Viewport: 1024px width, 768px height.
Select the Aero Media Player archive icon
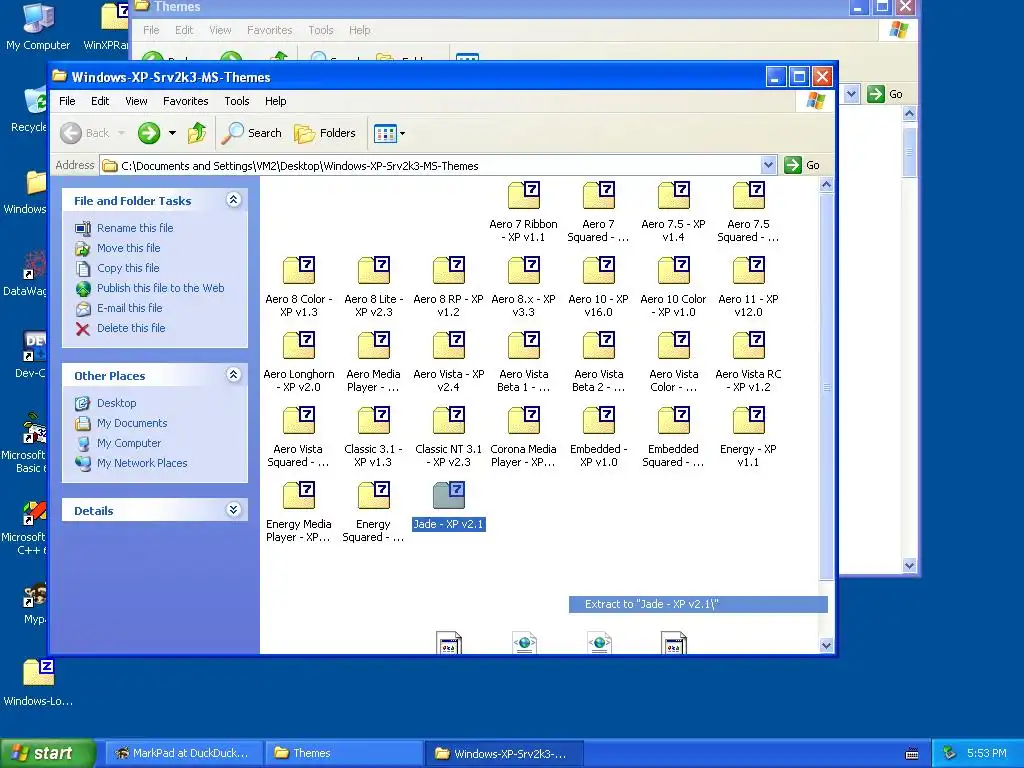pyautogui.click(x=374, y=345)
